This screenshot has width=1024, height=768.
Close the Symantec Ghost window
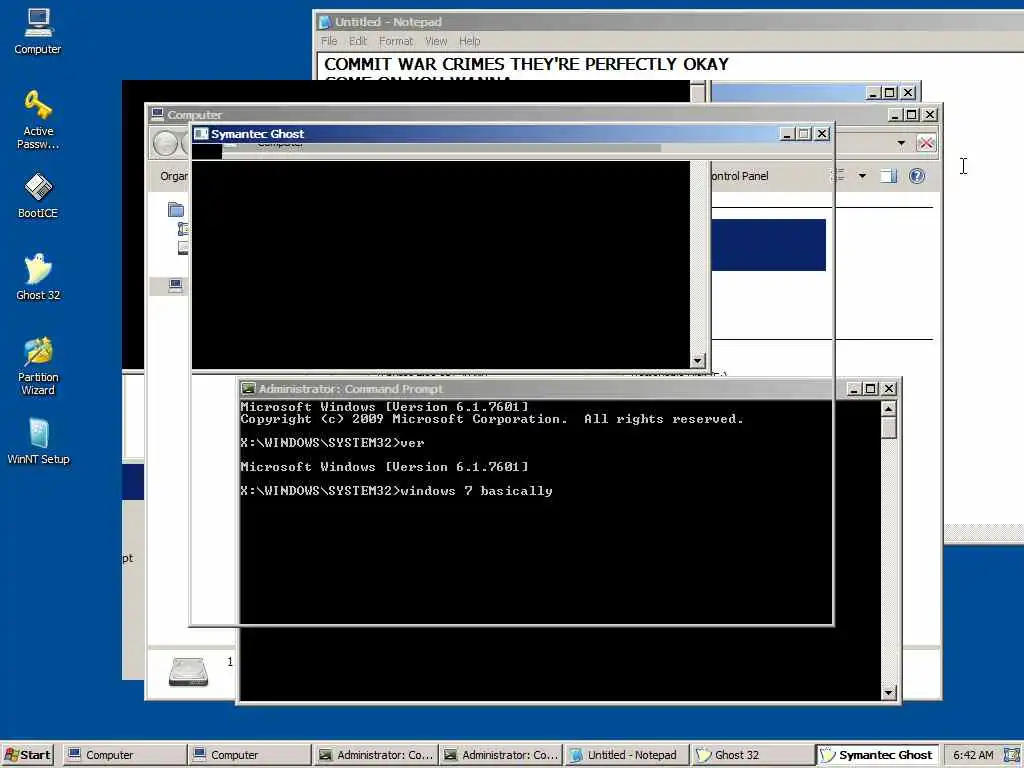[x=822, y=134]
